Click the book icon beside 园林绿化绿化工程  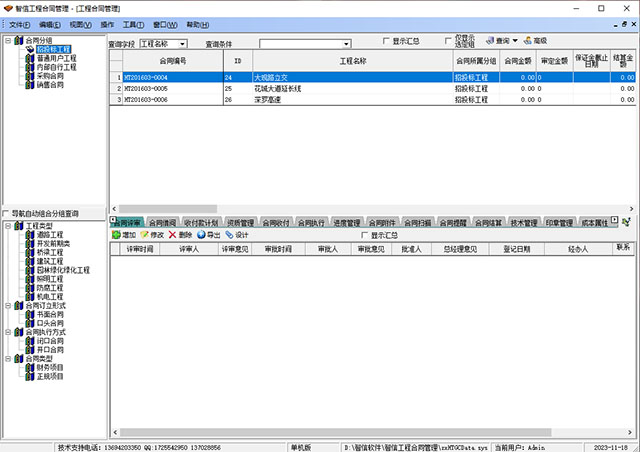point(30,270)
